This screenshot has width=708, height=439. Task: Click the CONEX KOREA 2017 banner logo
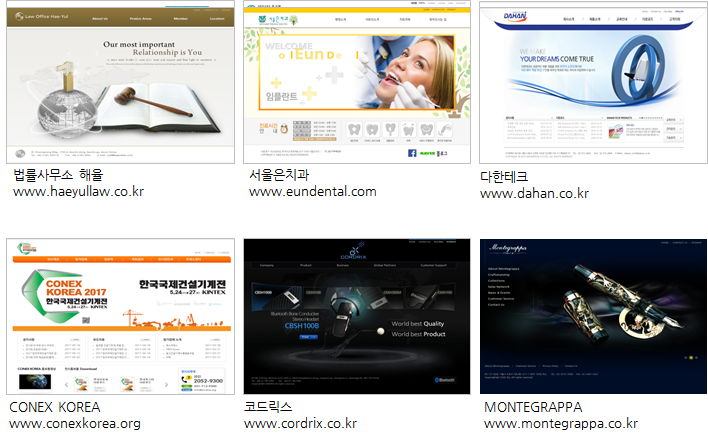[x=65, y=296]
